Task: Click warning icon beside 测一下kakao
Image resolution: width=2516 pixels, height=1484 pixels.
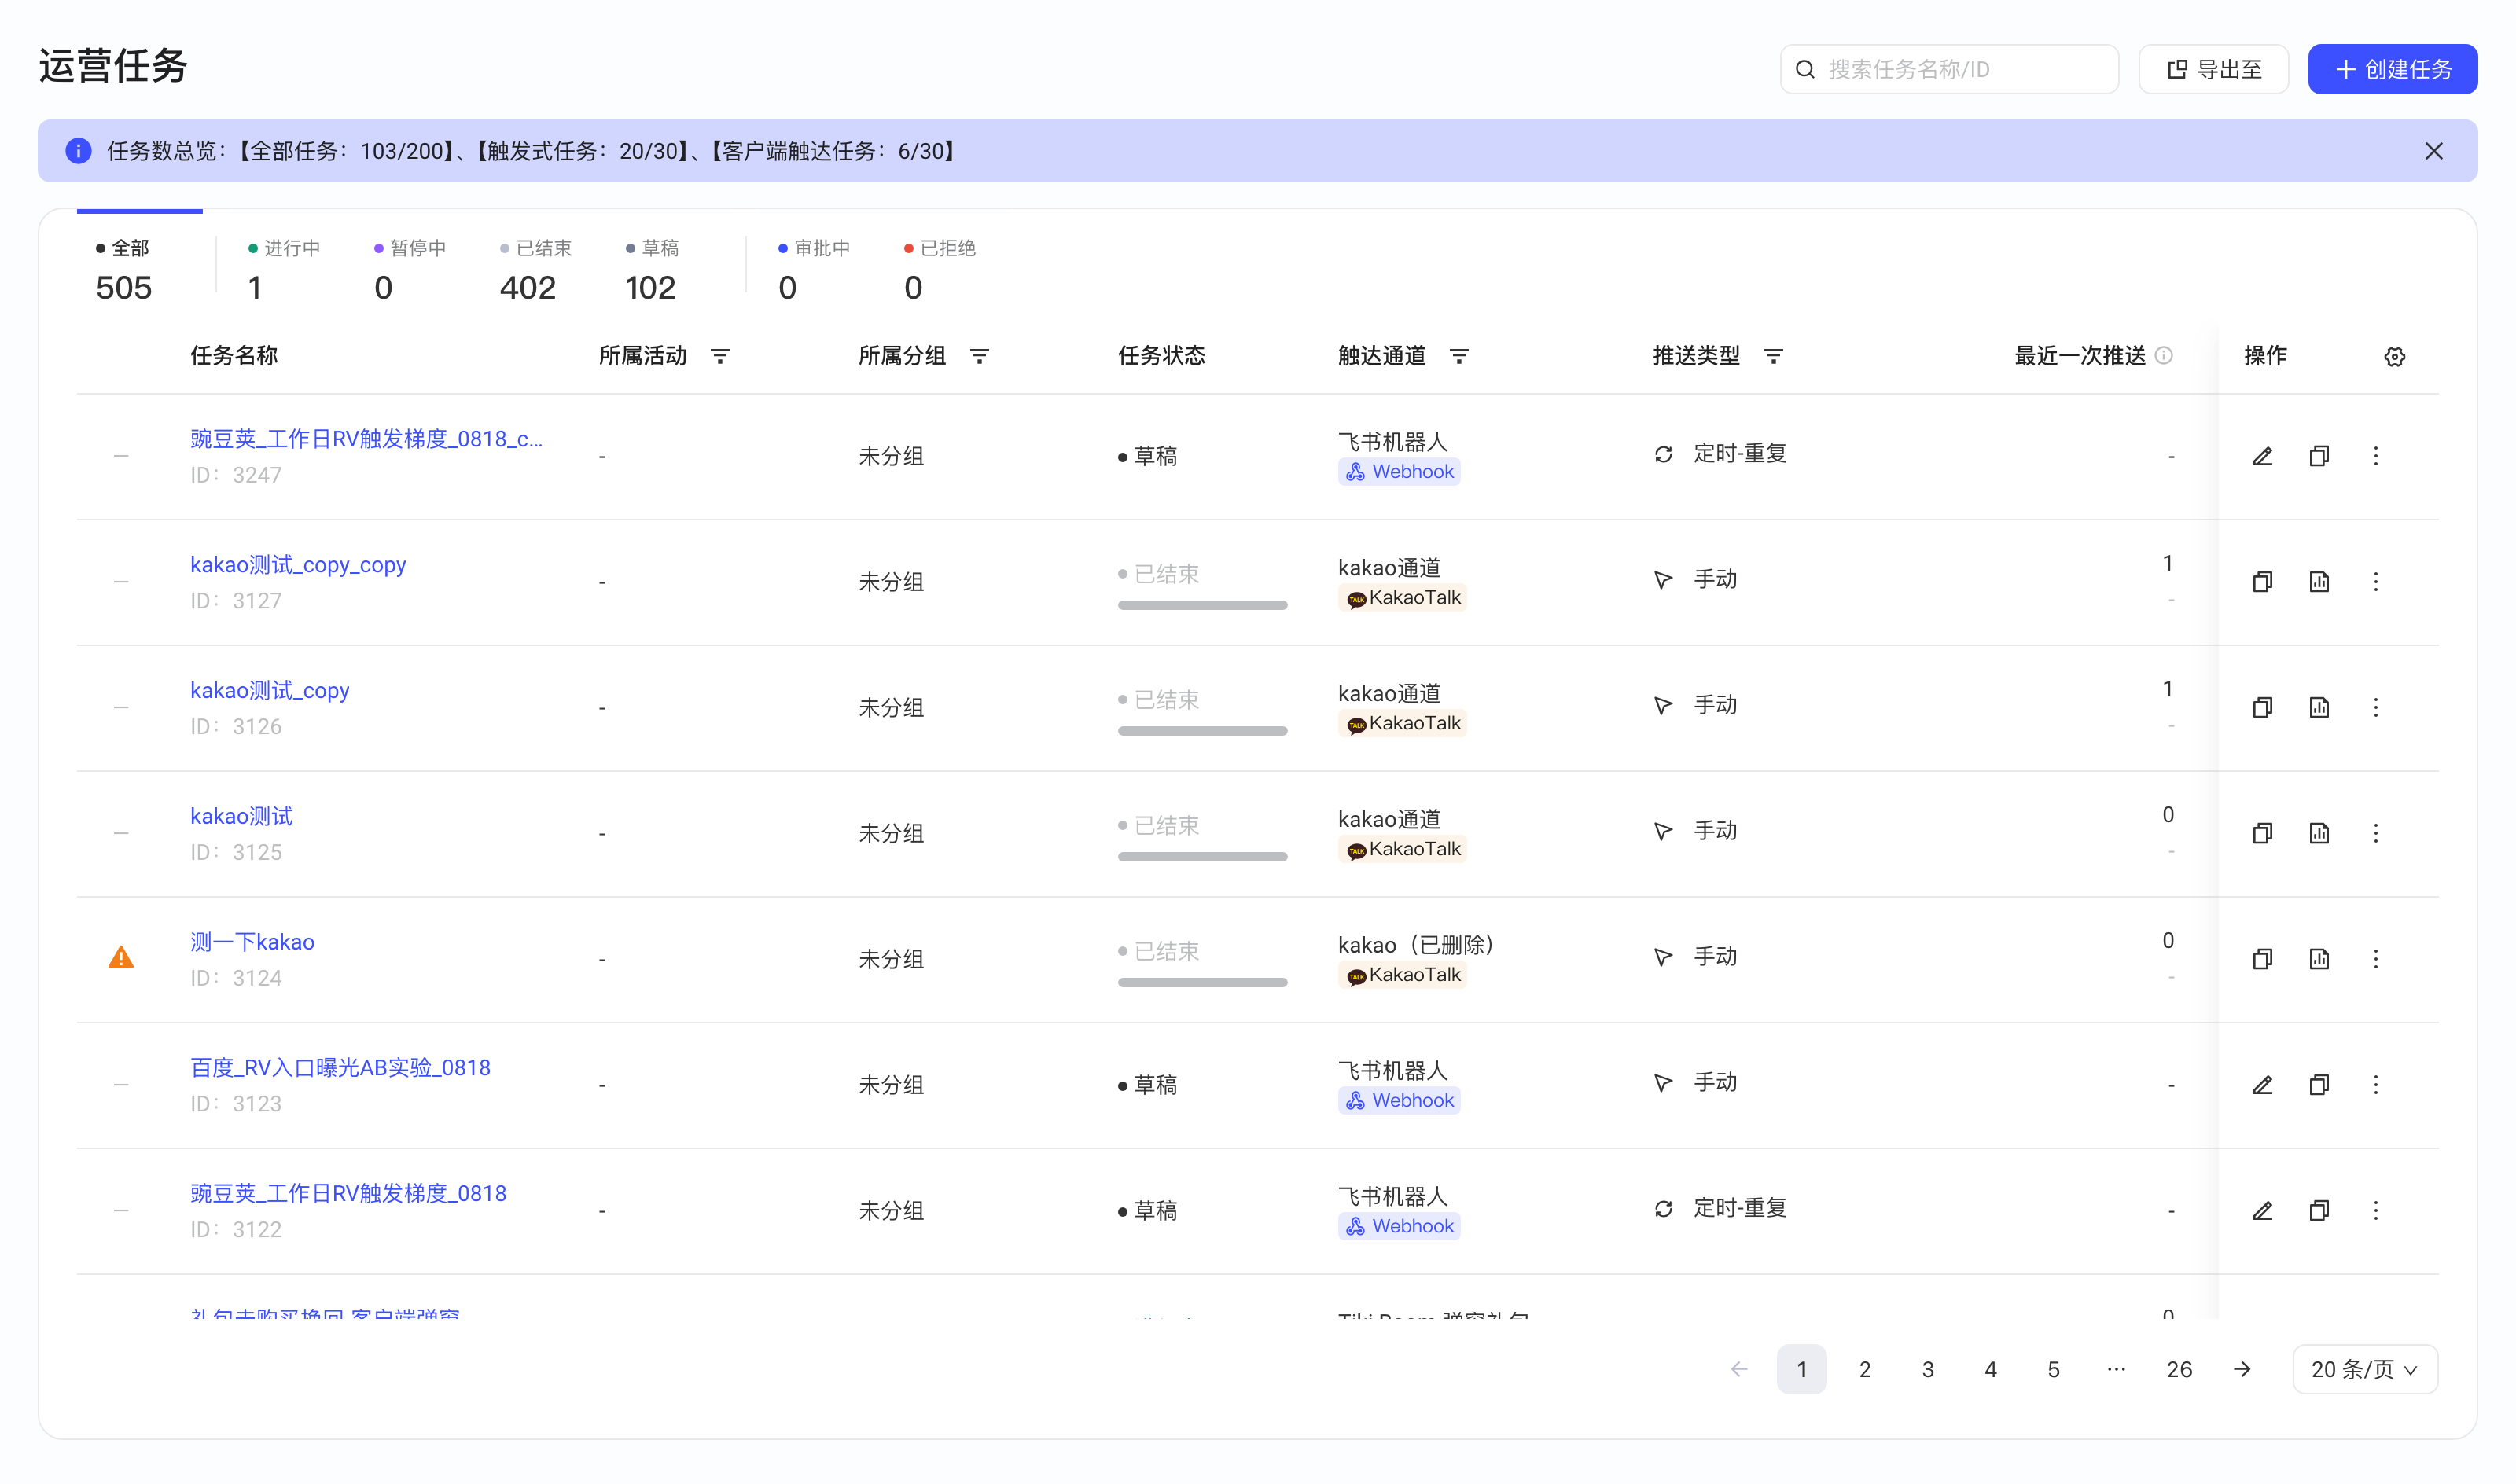Action: point(121,958)
